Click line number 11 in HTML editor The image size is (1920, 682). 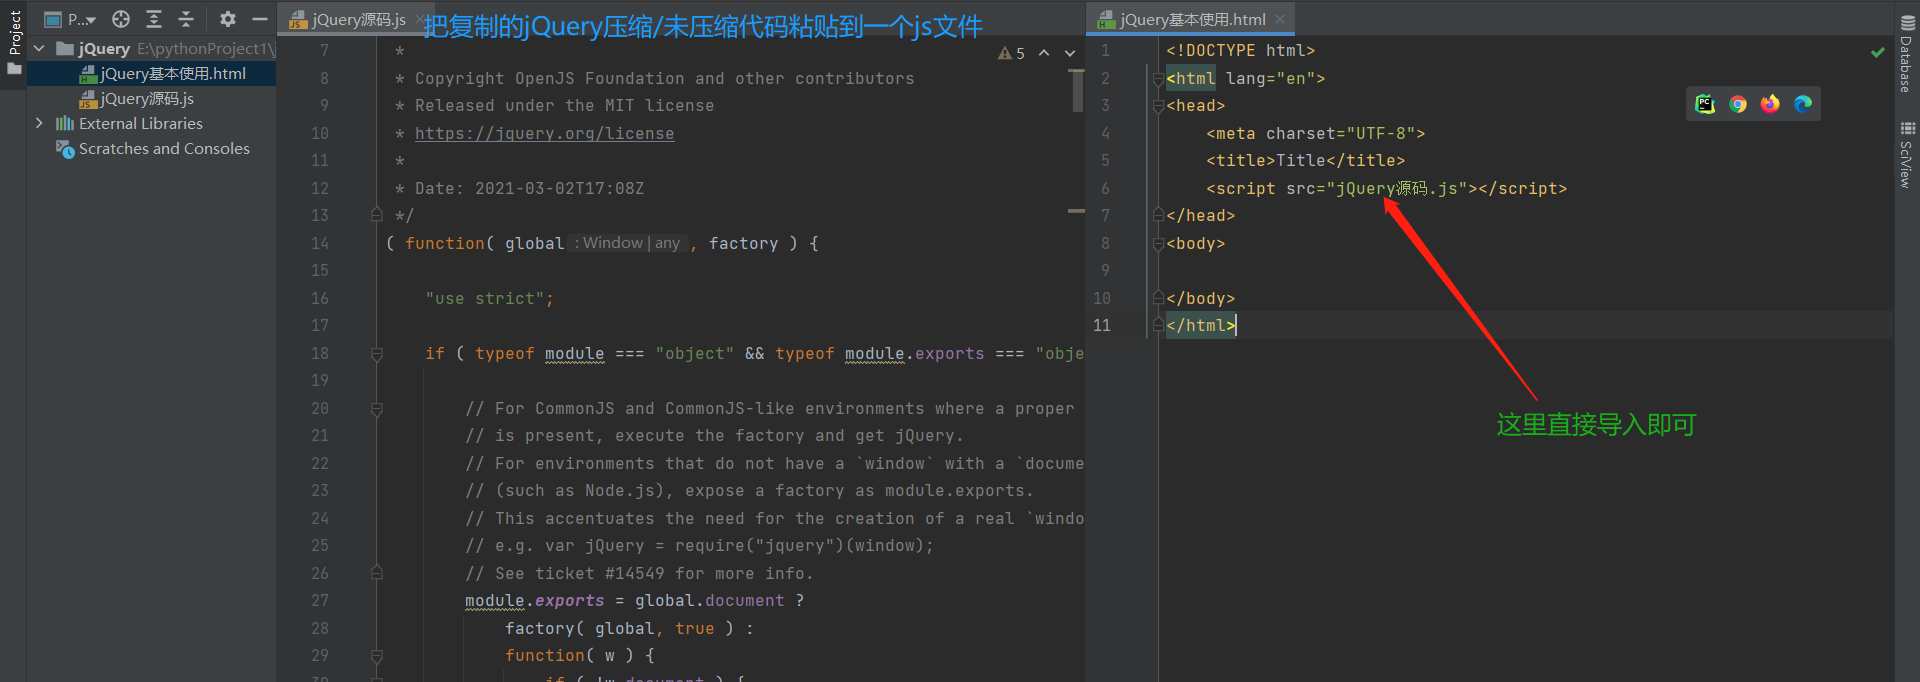[1102, 325]
